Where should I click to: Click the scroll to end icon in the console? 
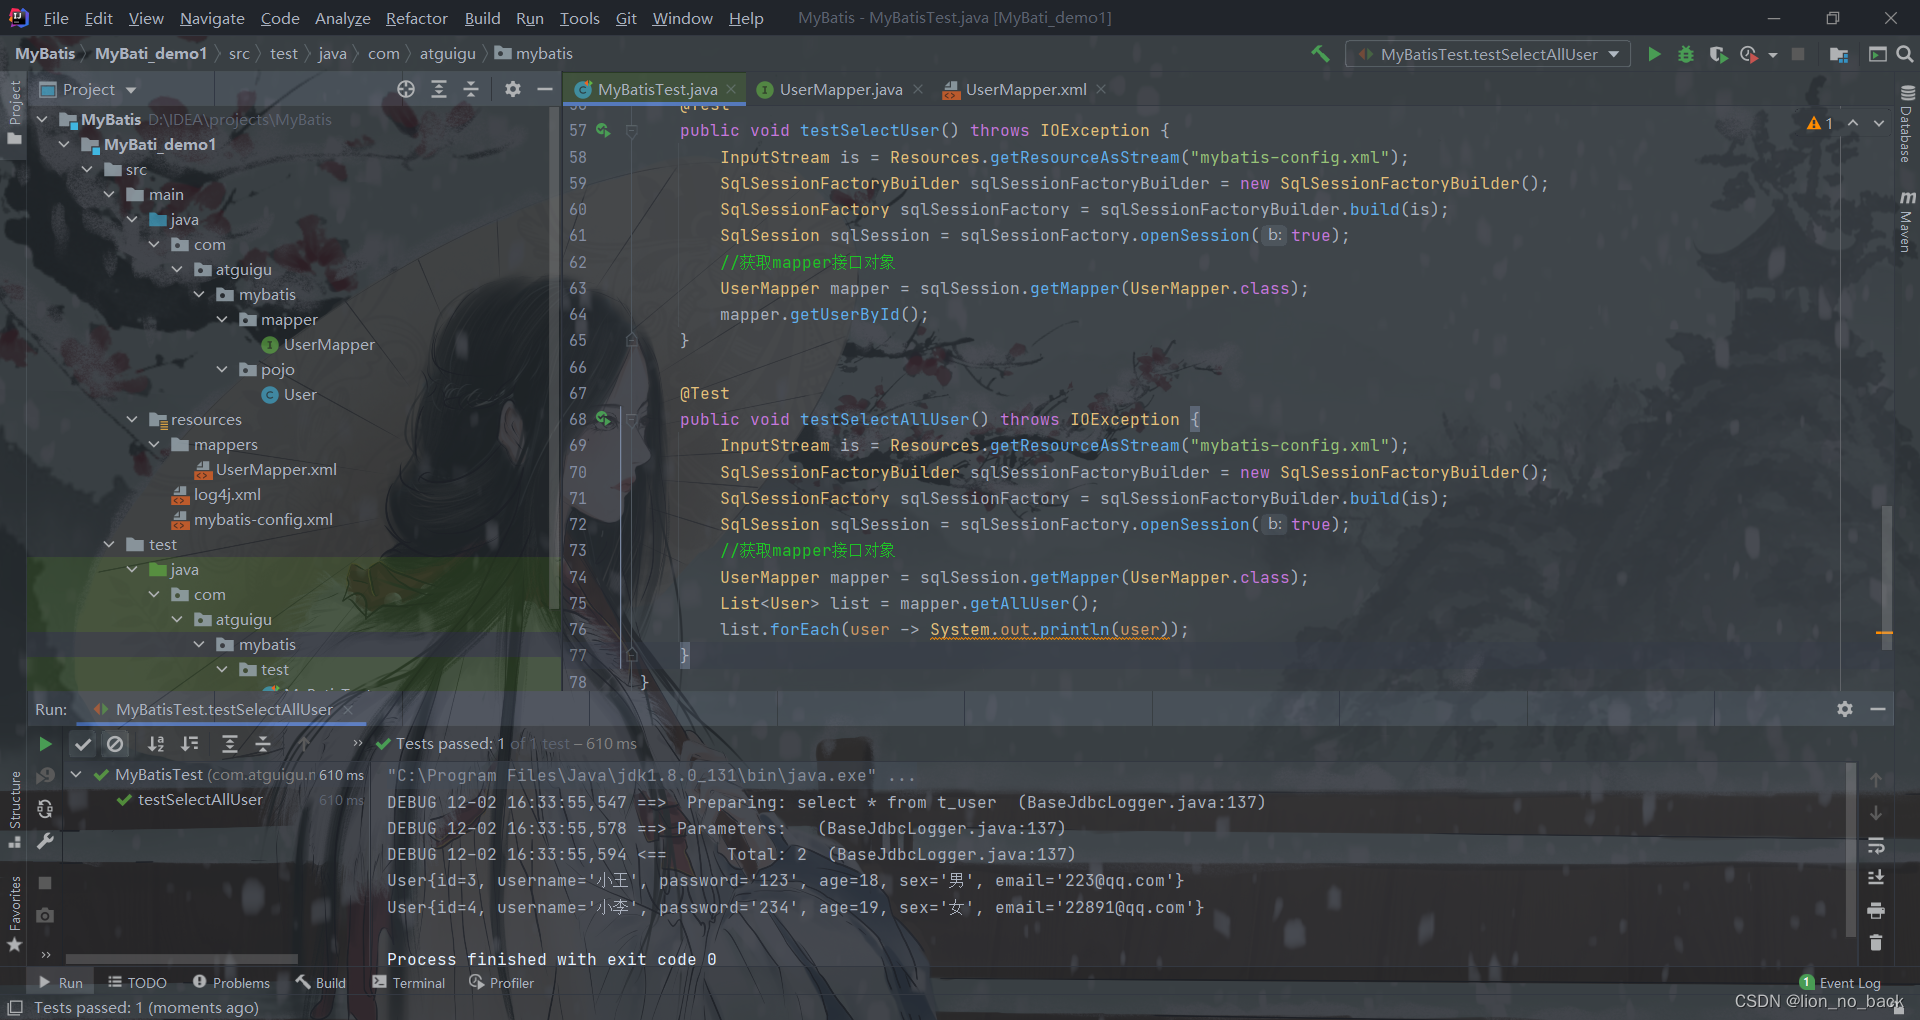pyautogui.click(x=1876, y=878)
